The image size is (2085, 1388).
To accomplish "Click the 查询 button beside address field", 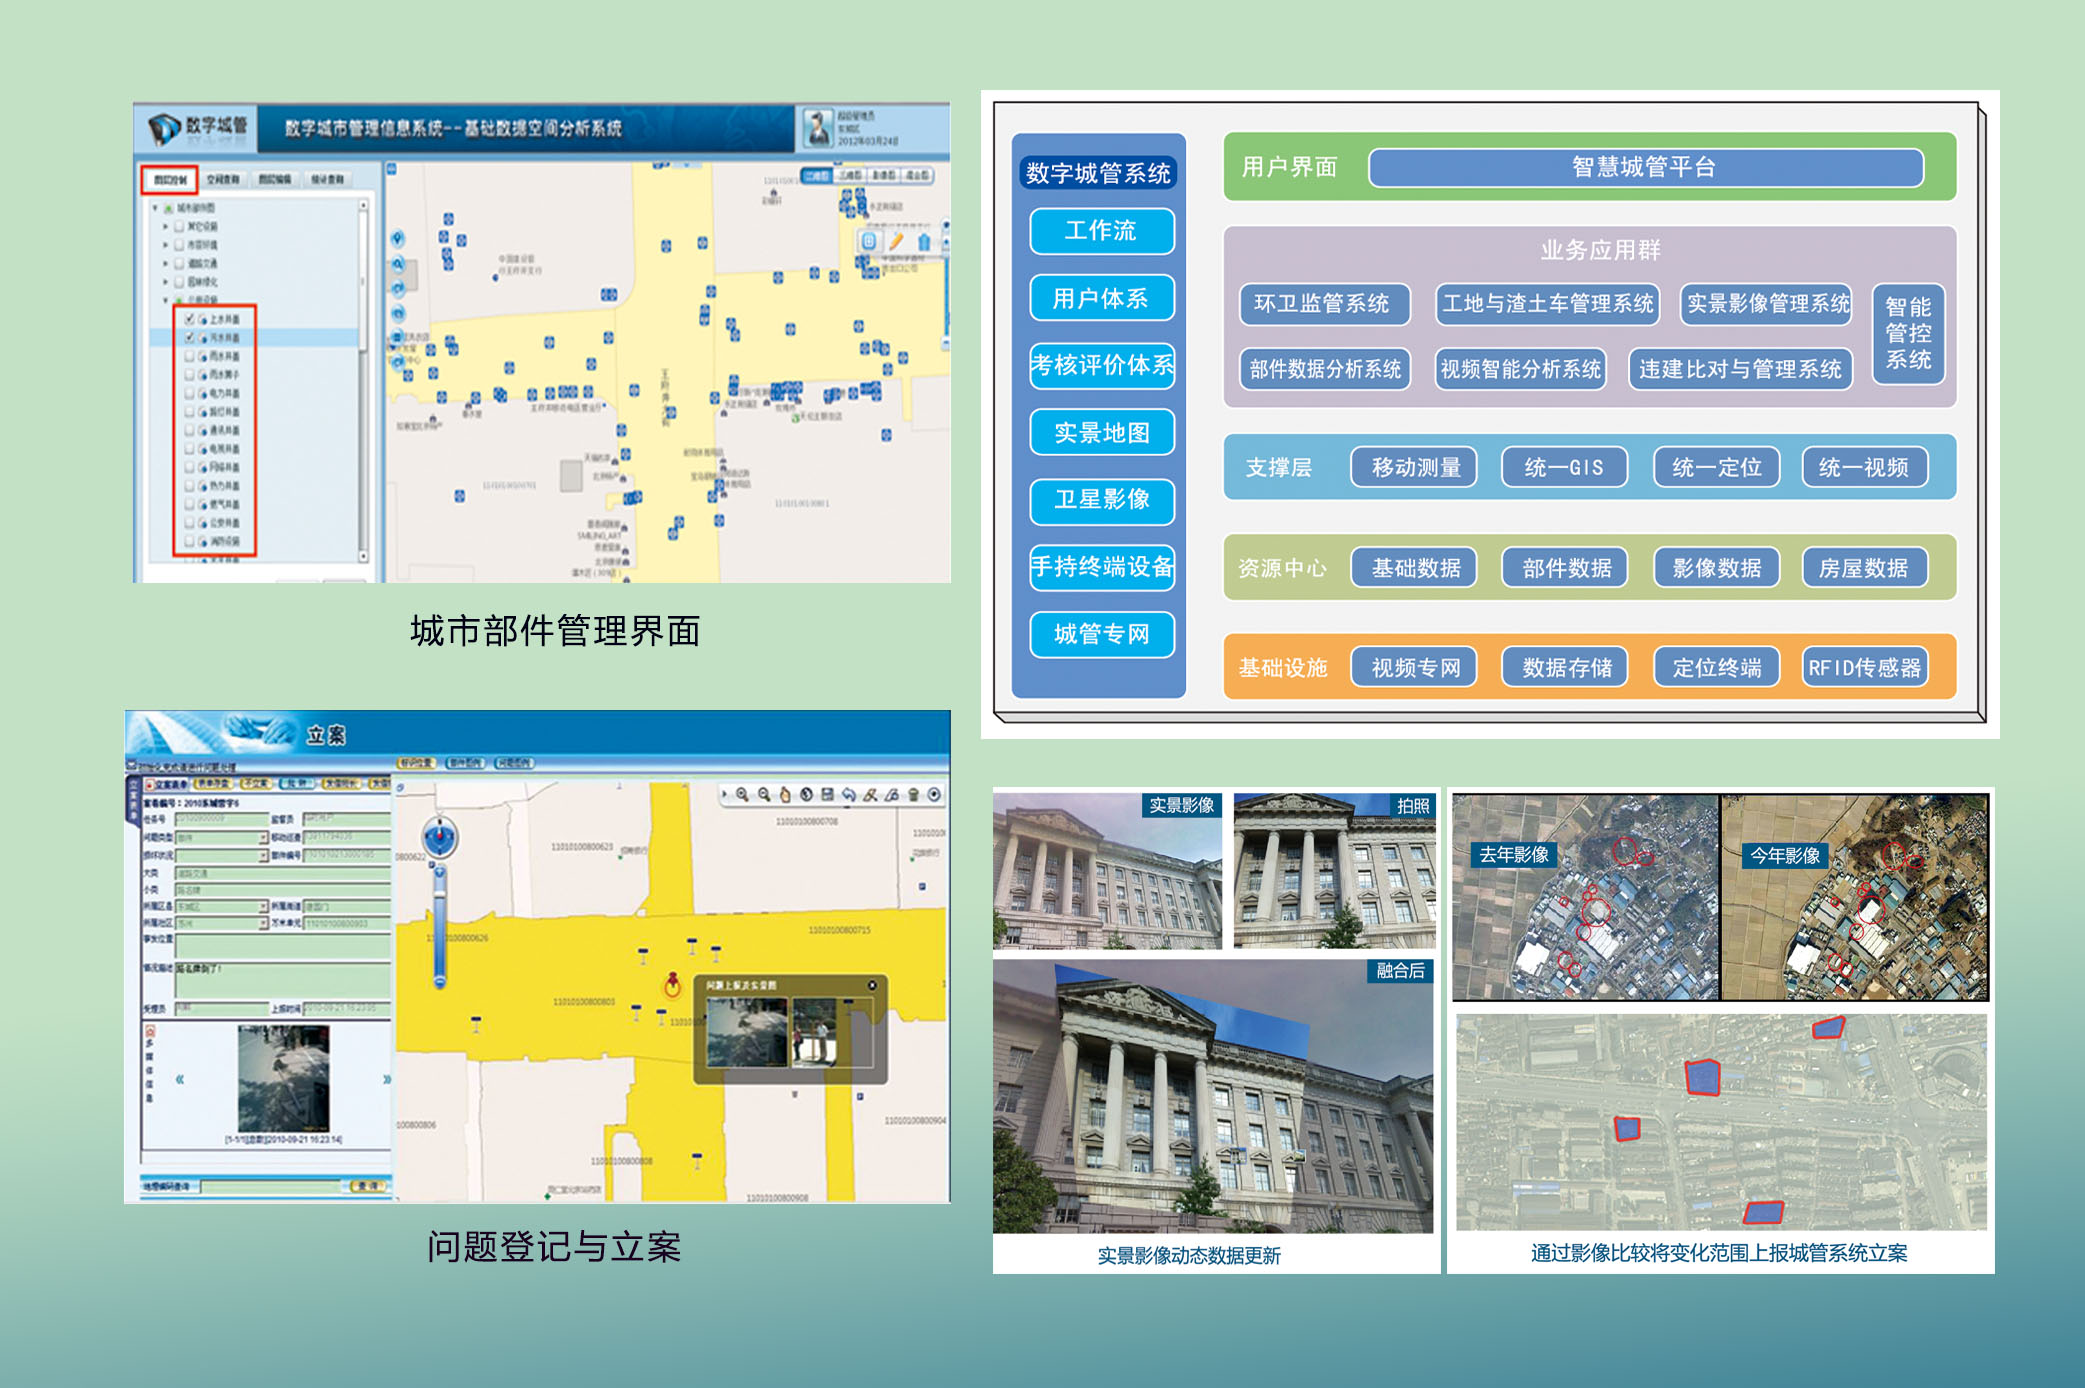I will (366, 1186).
